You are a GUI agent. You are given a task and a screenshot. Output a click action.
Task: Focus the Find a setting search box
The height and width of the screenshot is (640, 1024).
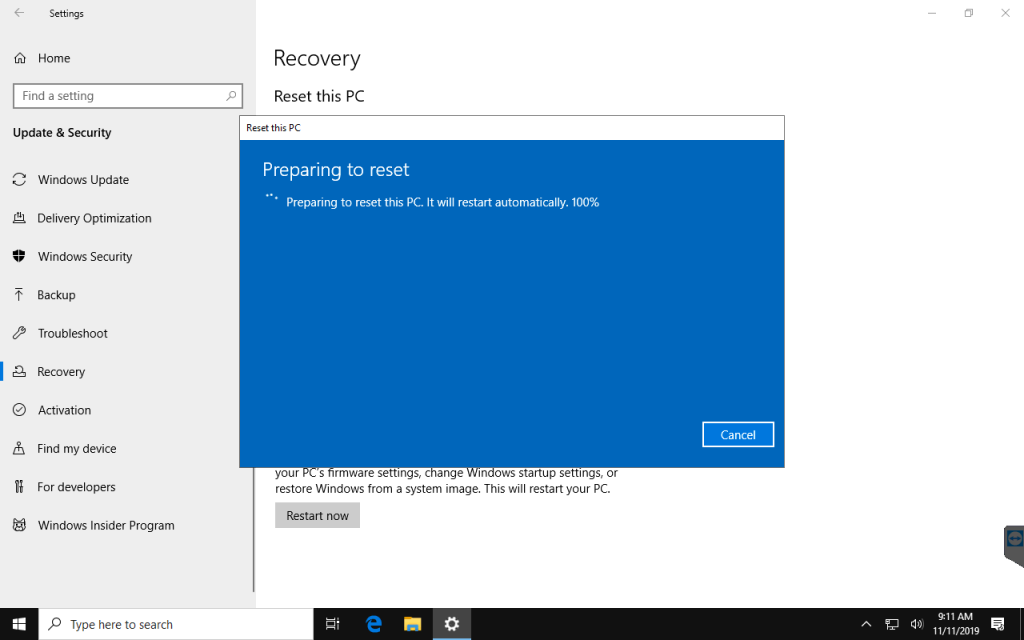tap(128, 96)
